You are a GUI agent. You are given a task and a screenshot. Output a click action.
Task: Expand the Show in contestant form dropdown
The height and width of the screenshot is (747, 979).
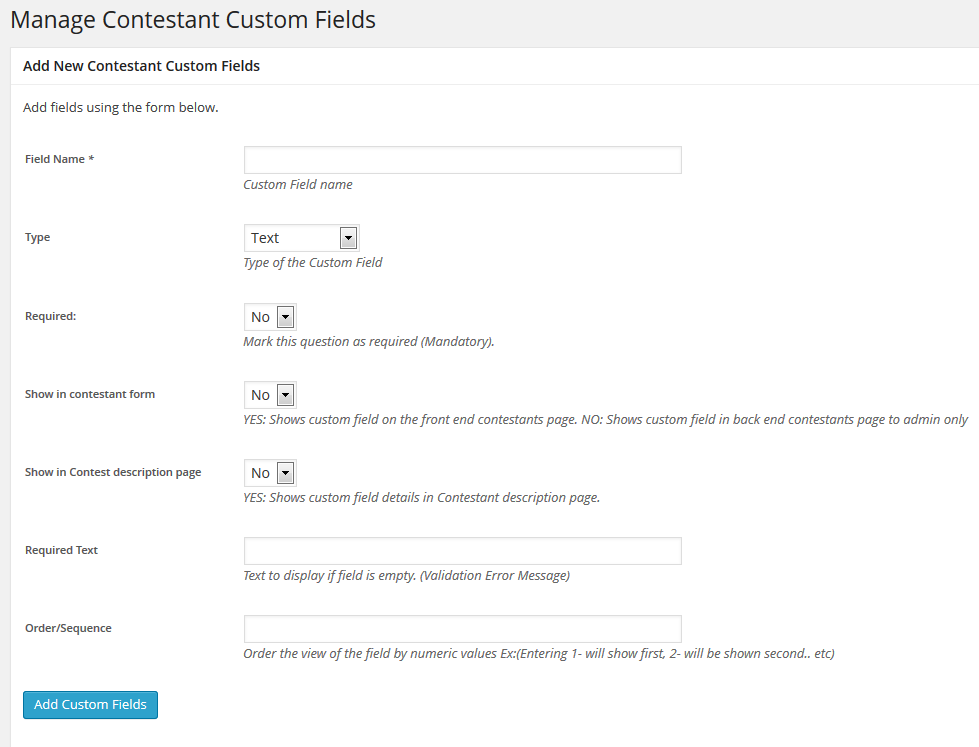coord(270,395)
